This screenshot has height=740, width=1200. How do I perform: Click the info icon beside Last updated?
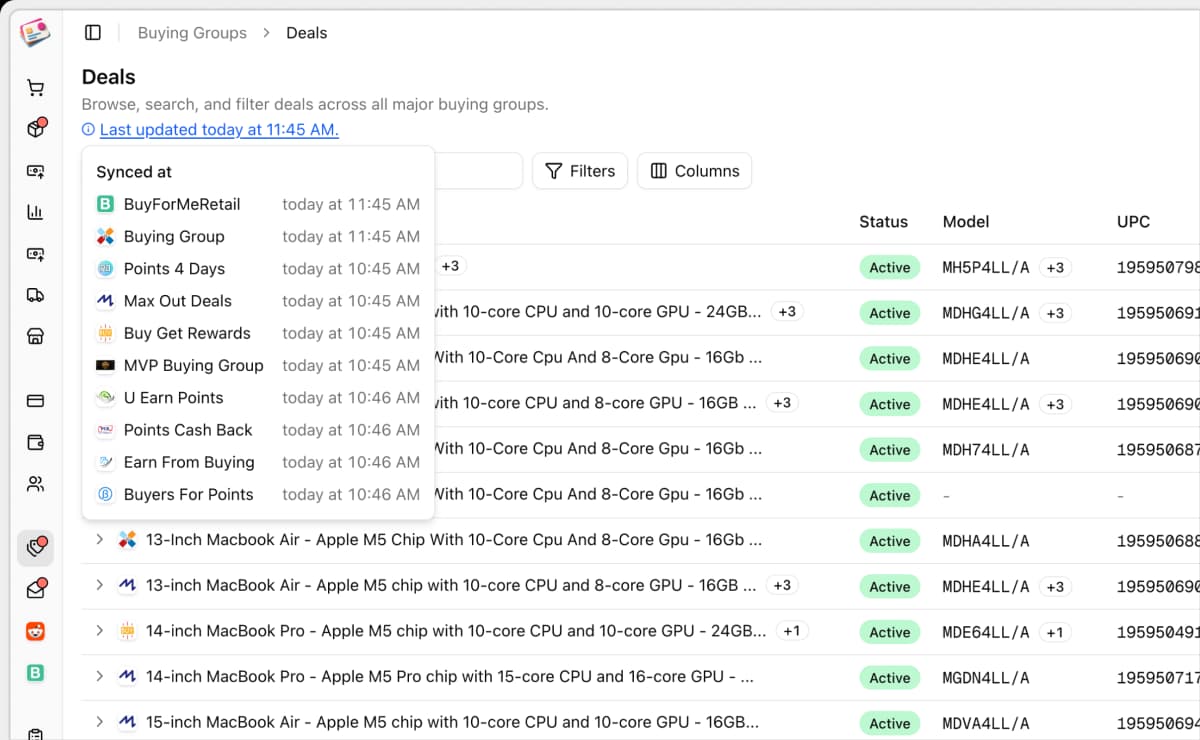88,130
